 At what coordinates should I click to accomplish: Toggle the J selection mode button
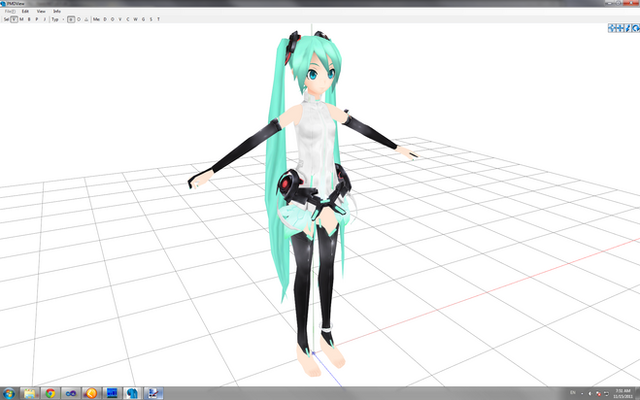coord(44,19)
